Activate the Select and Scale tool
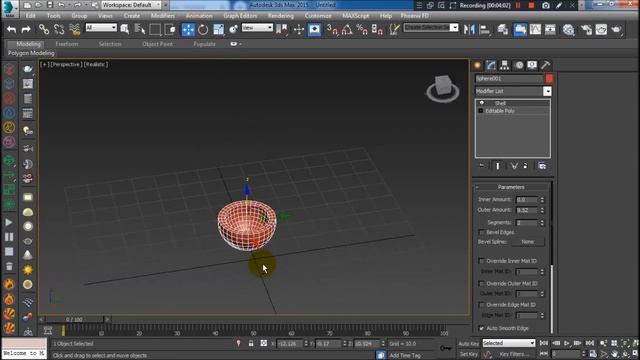The width and height of the screenshot is (640, 360). tap(218, 29)
